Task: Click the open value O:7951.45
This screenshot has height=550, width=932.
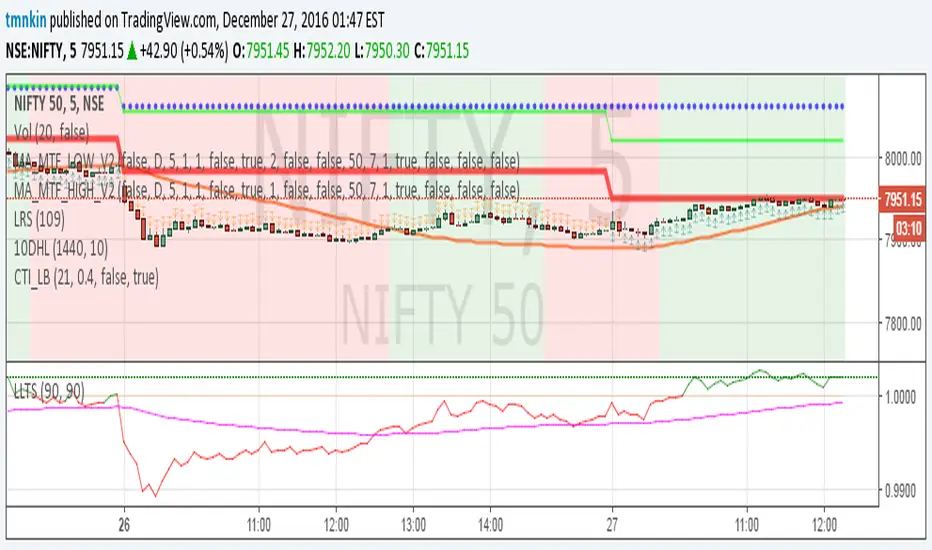Action: pyautogui.click(x=261, y=51)
